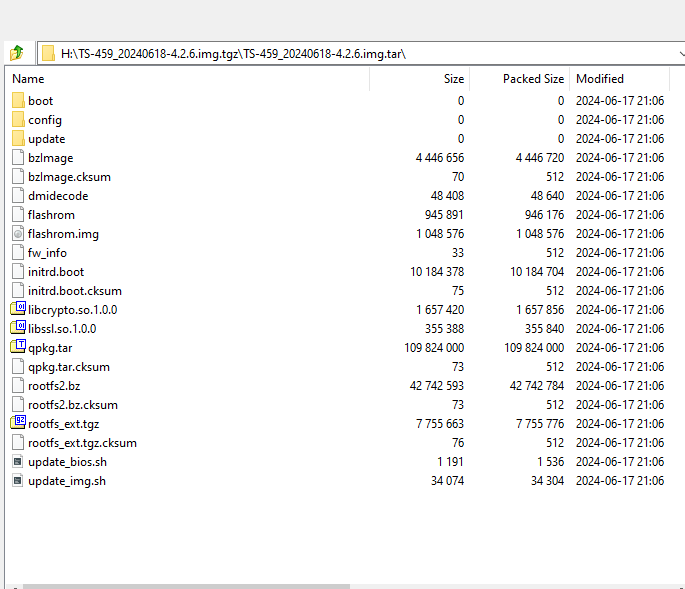Image resolution: width=685 pixels, height=589 pixels.
Task: Click the rootfs_ext.tgz archive icon
Action: (x=18, y=423)
